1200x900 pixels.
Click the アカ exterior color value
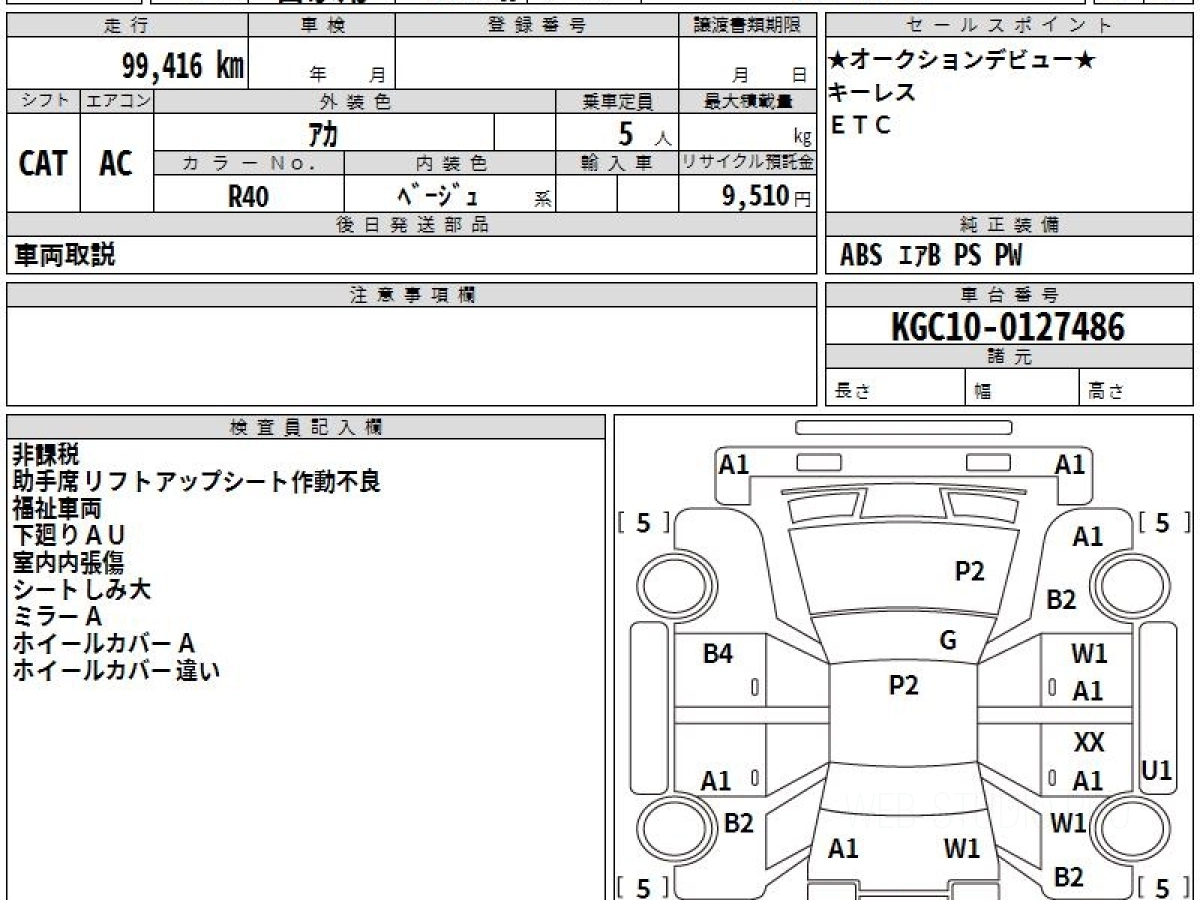click(322, 133)
